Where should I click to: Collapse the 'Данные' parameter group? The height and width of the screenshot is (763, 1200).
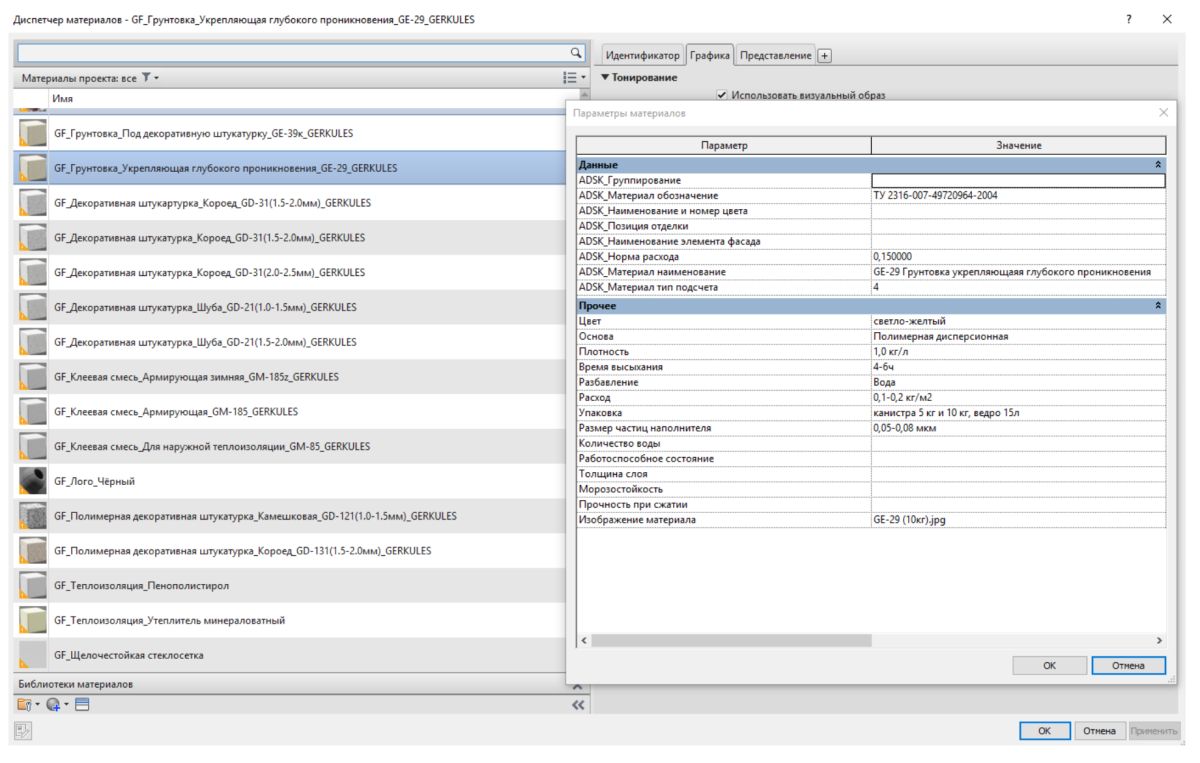1158,164
